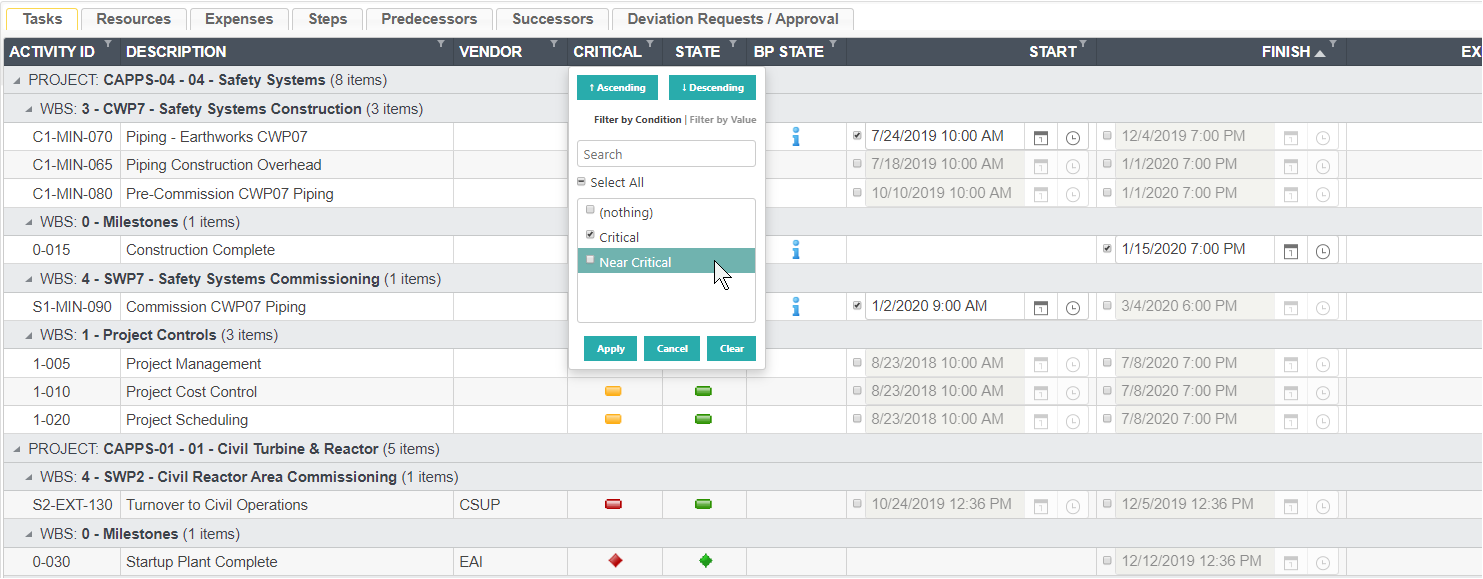This screenshot has height=579, width=1483.
Task: Click red diamond critical icon for Startup Plant Complete
Action: click(x=615, y=561)
